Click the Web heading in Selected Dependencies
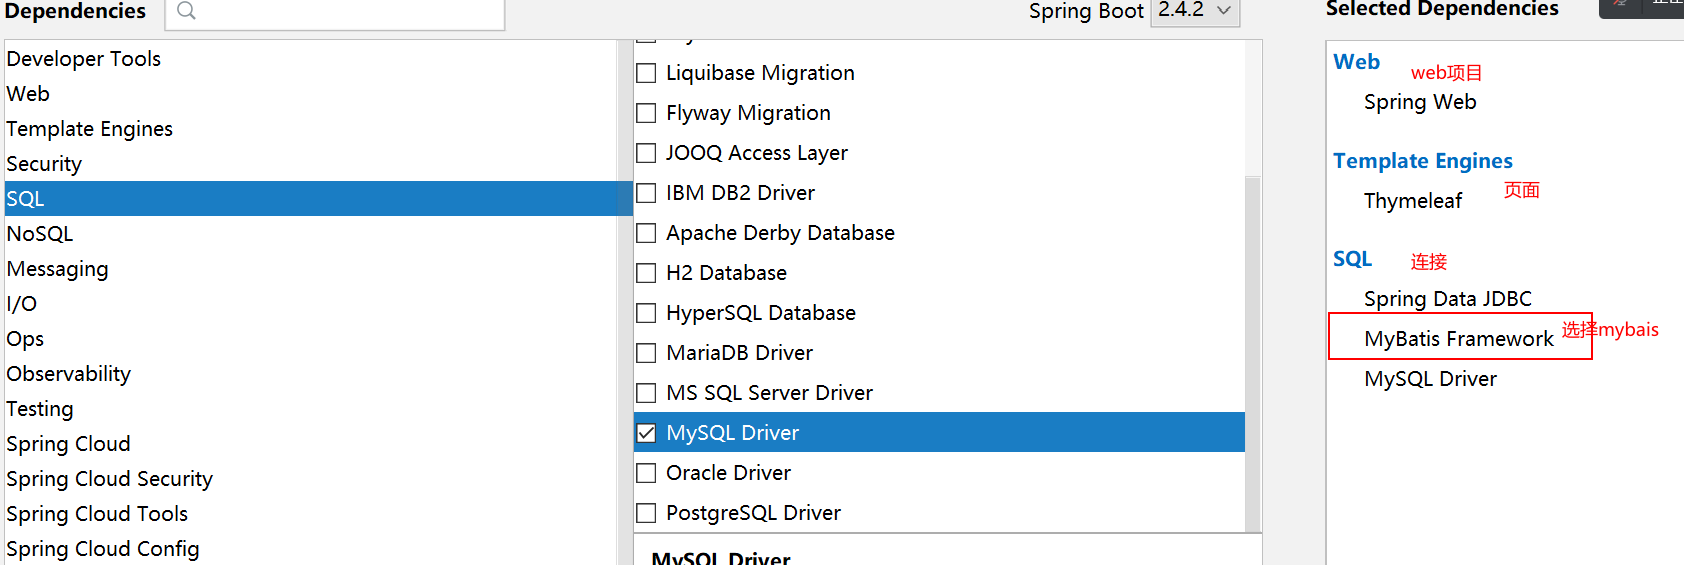Screen dimensions: 1684x565 [1357, 62]
